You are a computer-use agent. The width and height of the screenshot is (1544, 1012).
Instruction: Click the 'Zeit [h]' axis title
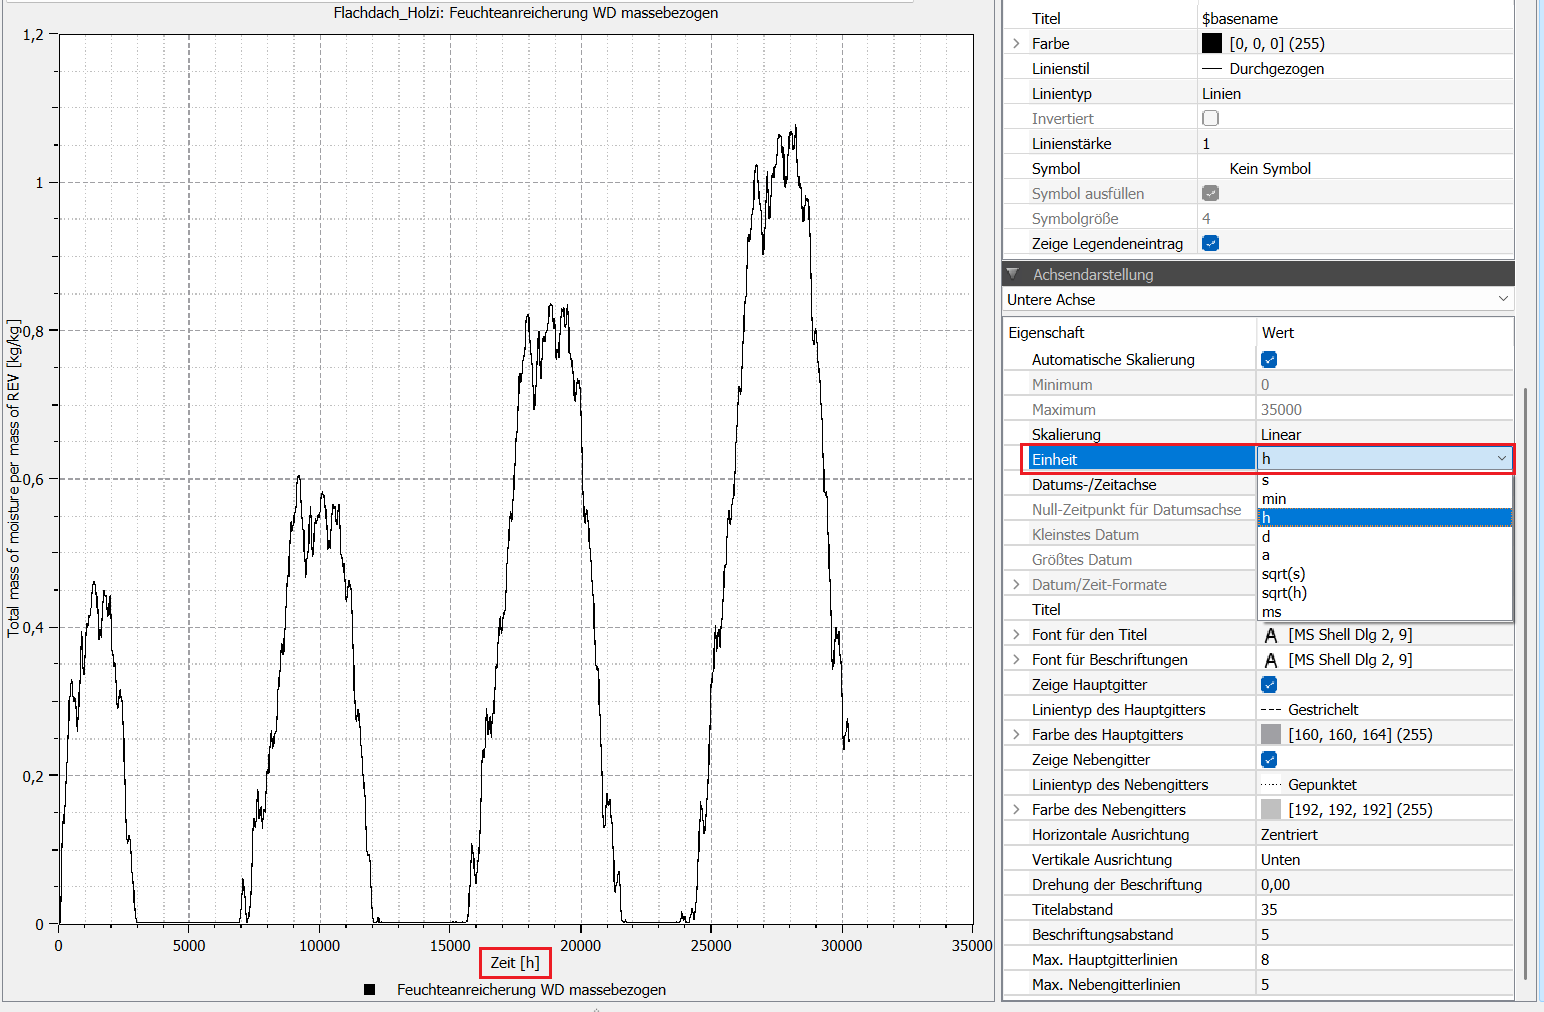pos(515,962)
